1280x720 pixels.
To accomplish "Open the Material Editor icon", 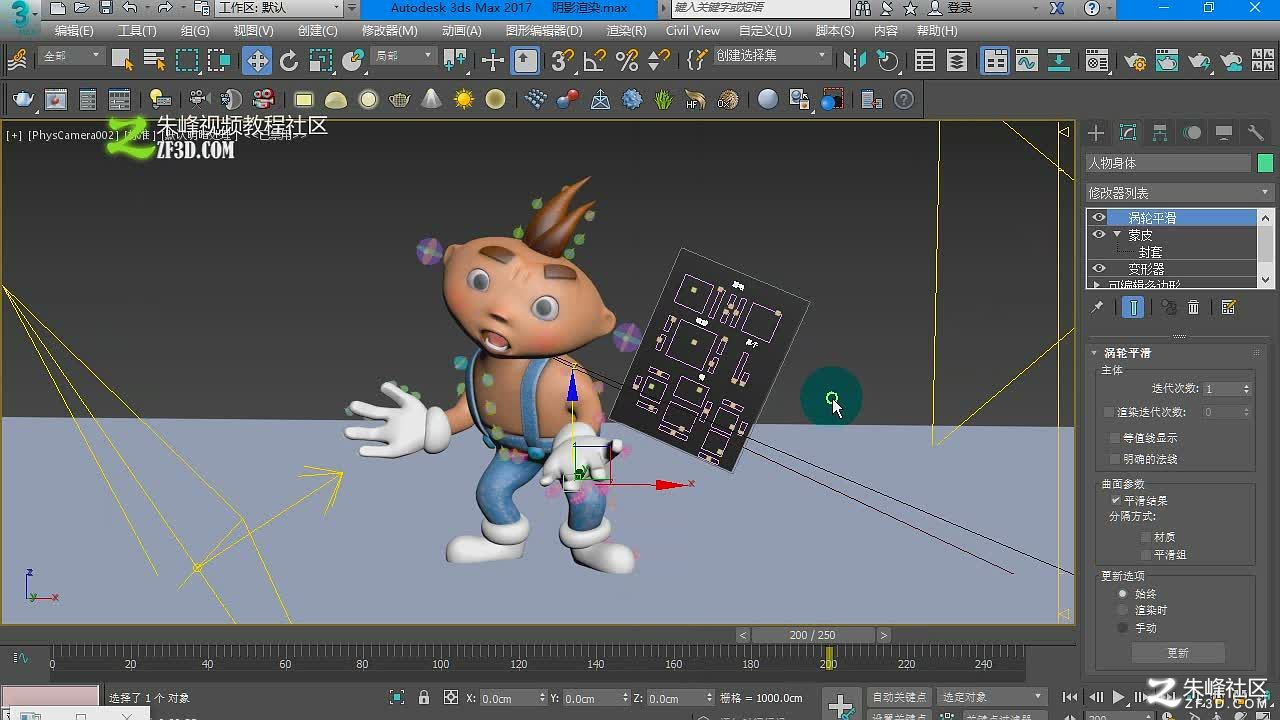I will click(1097, 61).
